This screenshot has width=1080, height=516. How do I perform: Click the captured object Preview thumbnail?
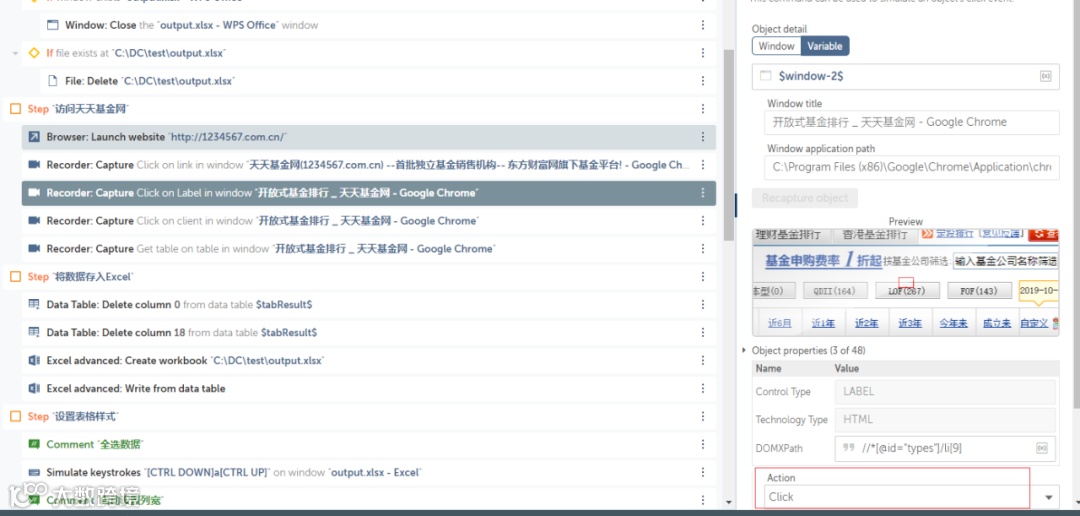tap(906, 282)
